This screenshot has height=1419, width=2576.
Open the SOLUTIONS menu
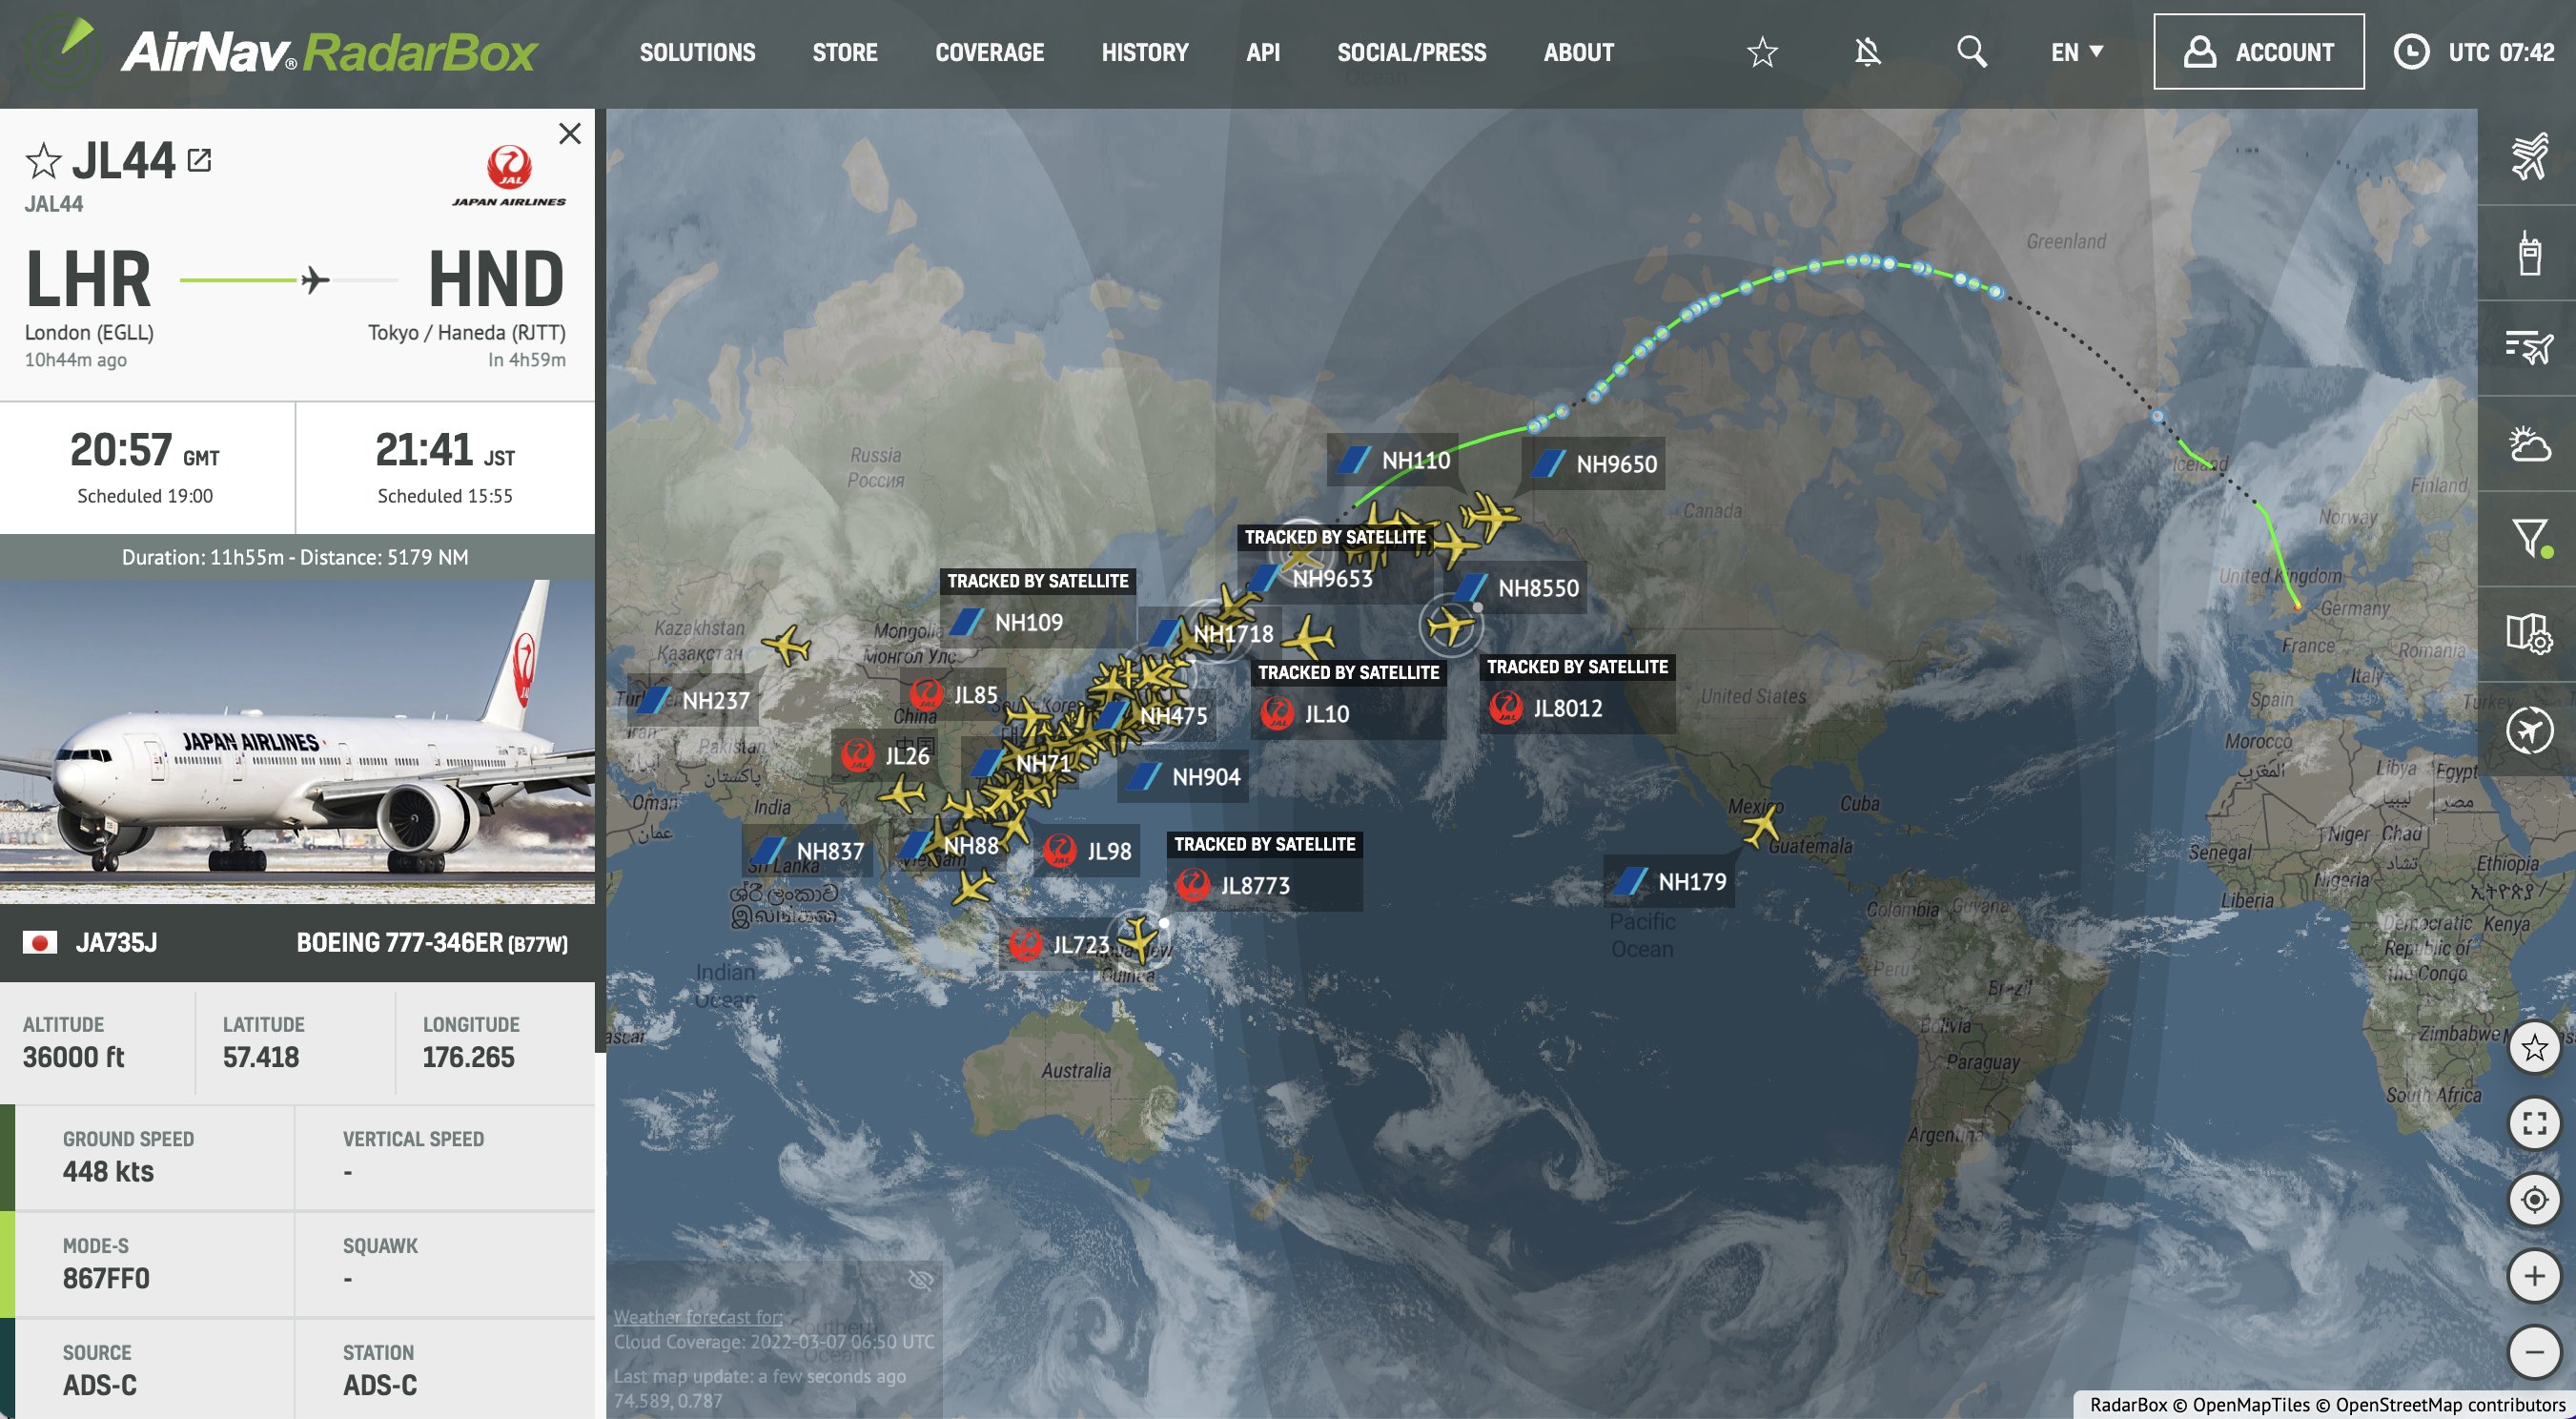pos(697,52)
